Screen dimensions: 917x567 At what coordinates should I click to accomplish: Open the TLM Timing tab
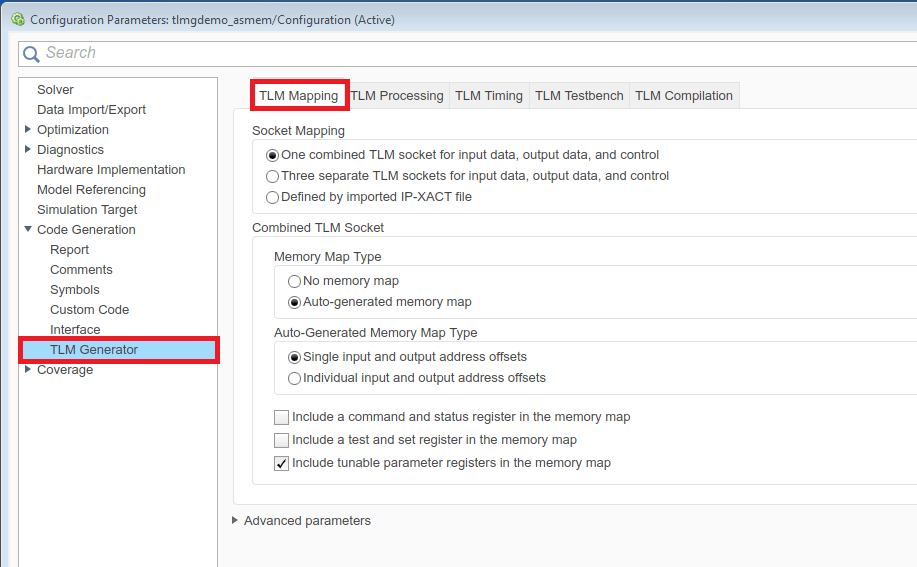pos(488,96)
